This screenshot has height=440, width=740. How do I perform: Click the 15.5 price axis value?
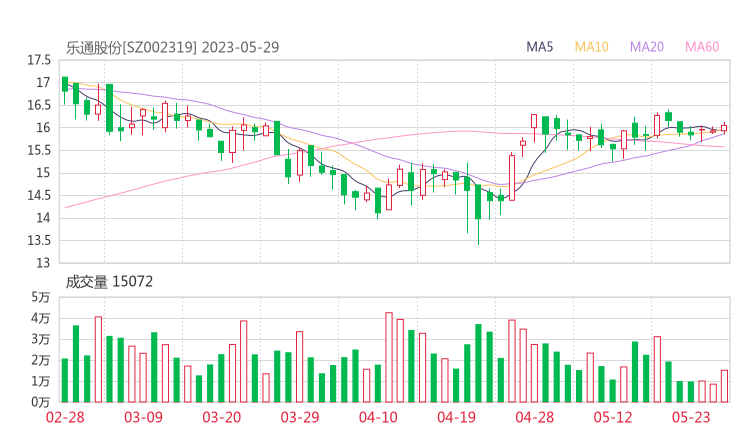[x=39, y=151]
